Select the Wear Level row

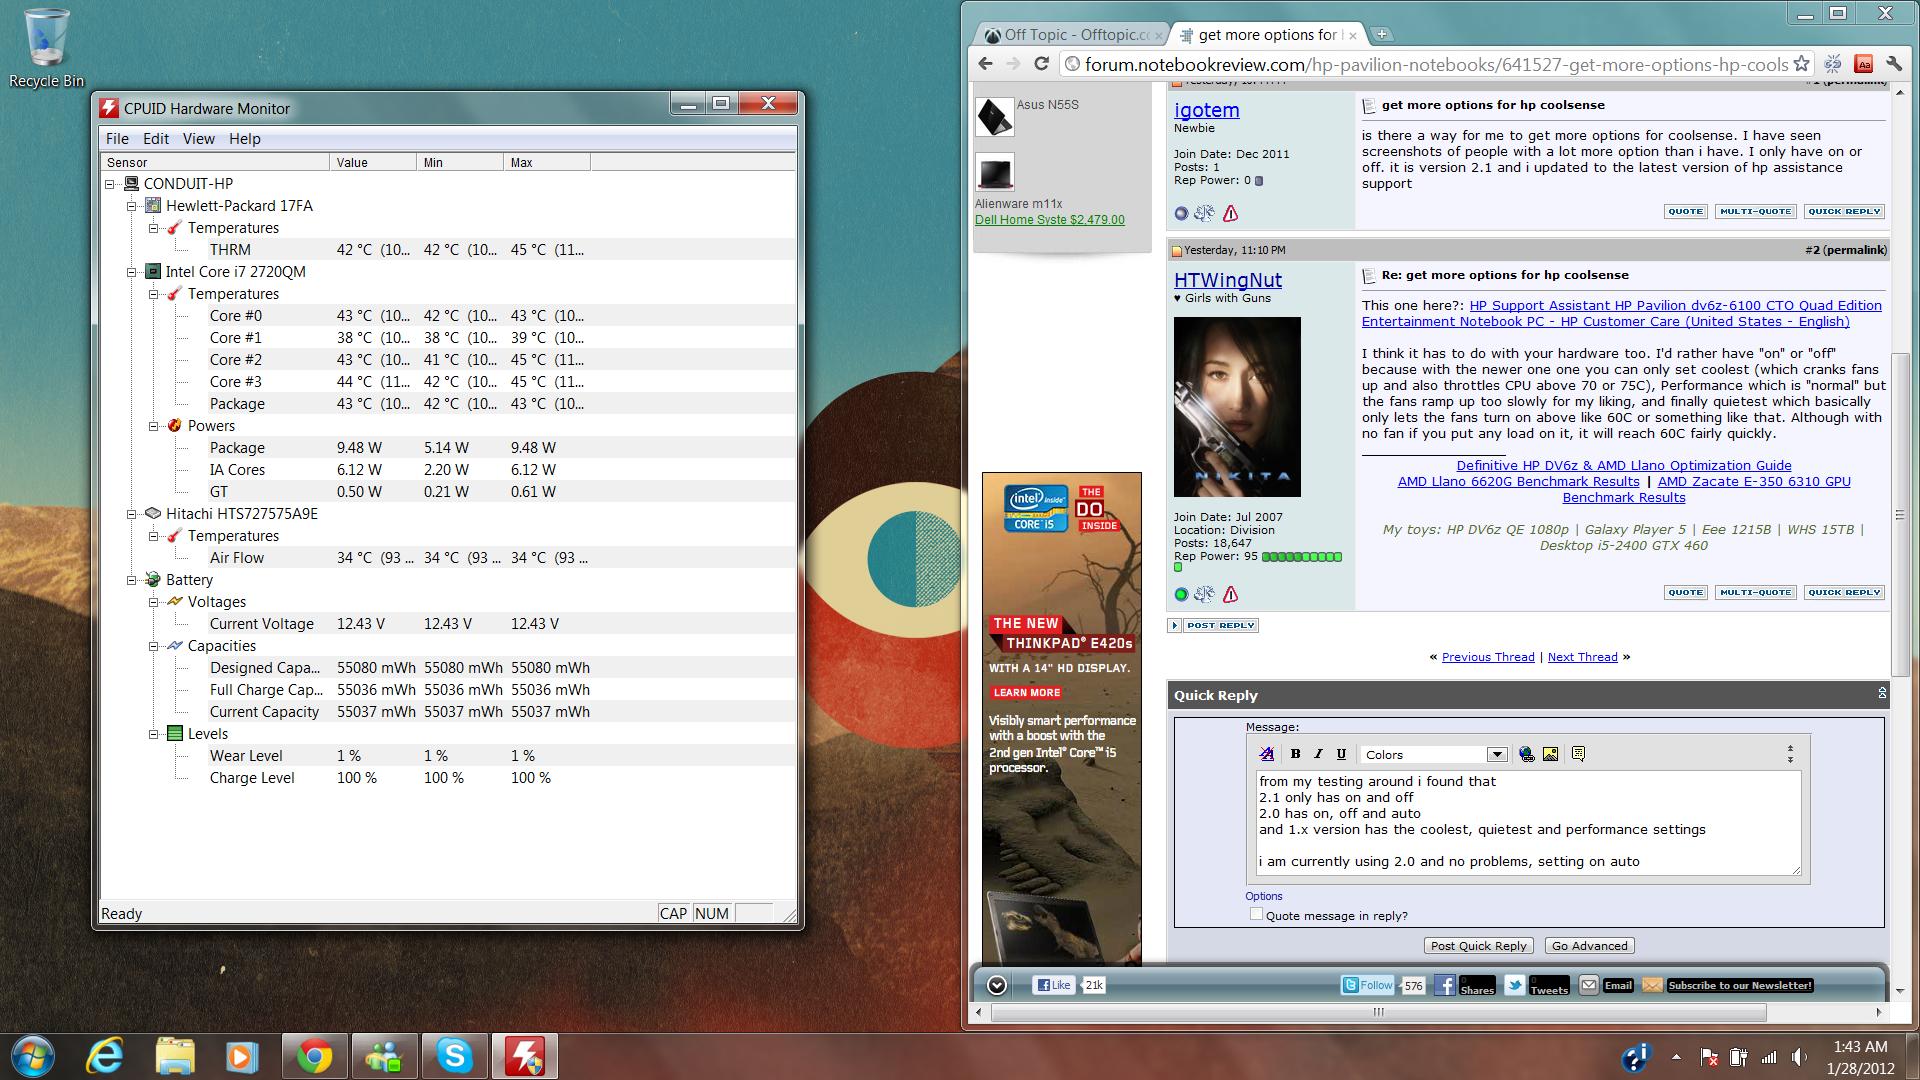(448, 756)
